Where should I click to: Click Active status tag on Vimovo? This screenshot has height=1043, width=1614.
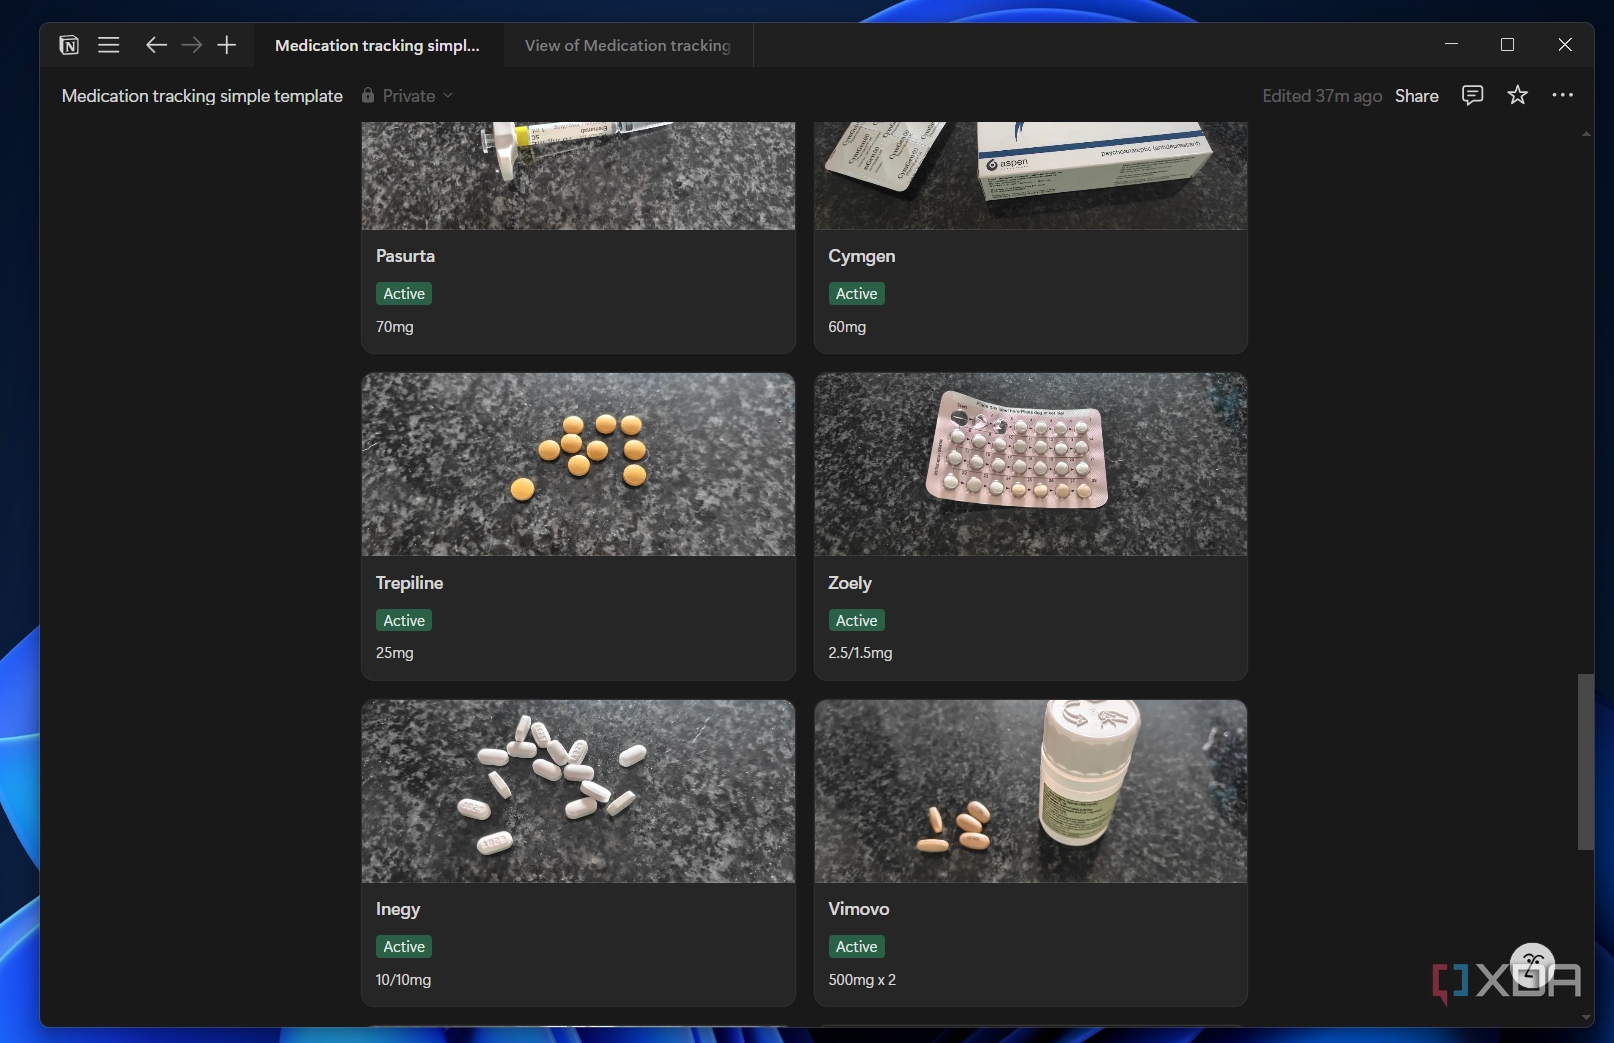click(x=856, y=947)
